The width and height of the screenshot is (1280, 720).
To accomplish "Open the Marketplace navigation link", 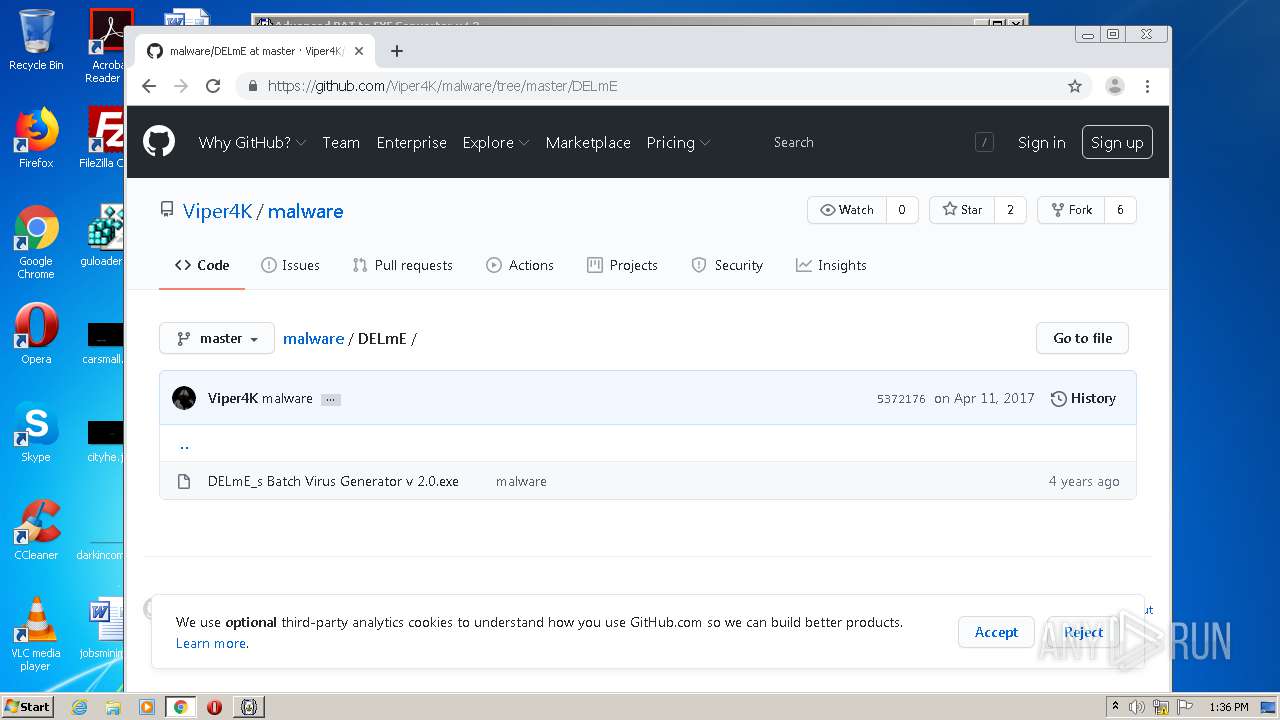I will [588, 143].
